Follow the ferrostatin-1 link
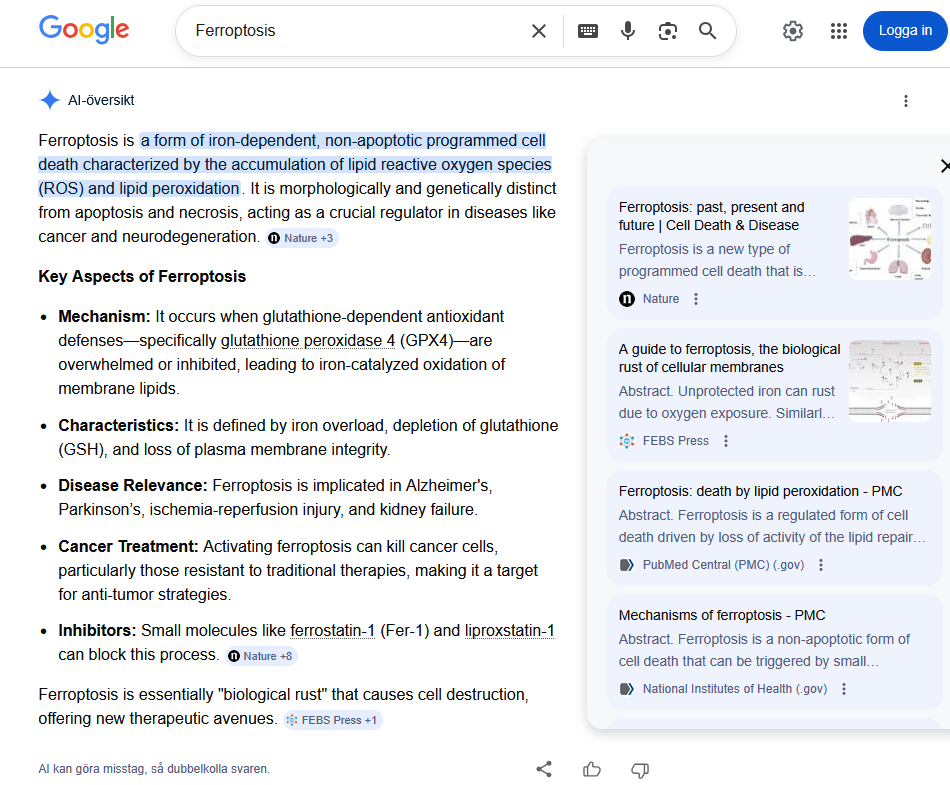 (333, 631)
